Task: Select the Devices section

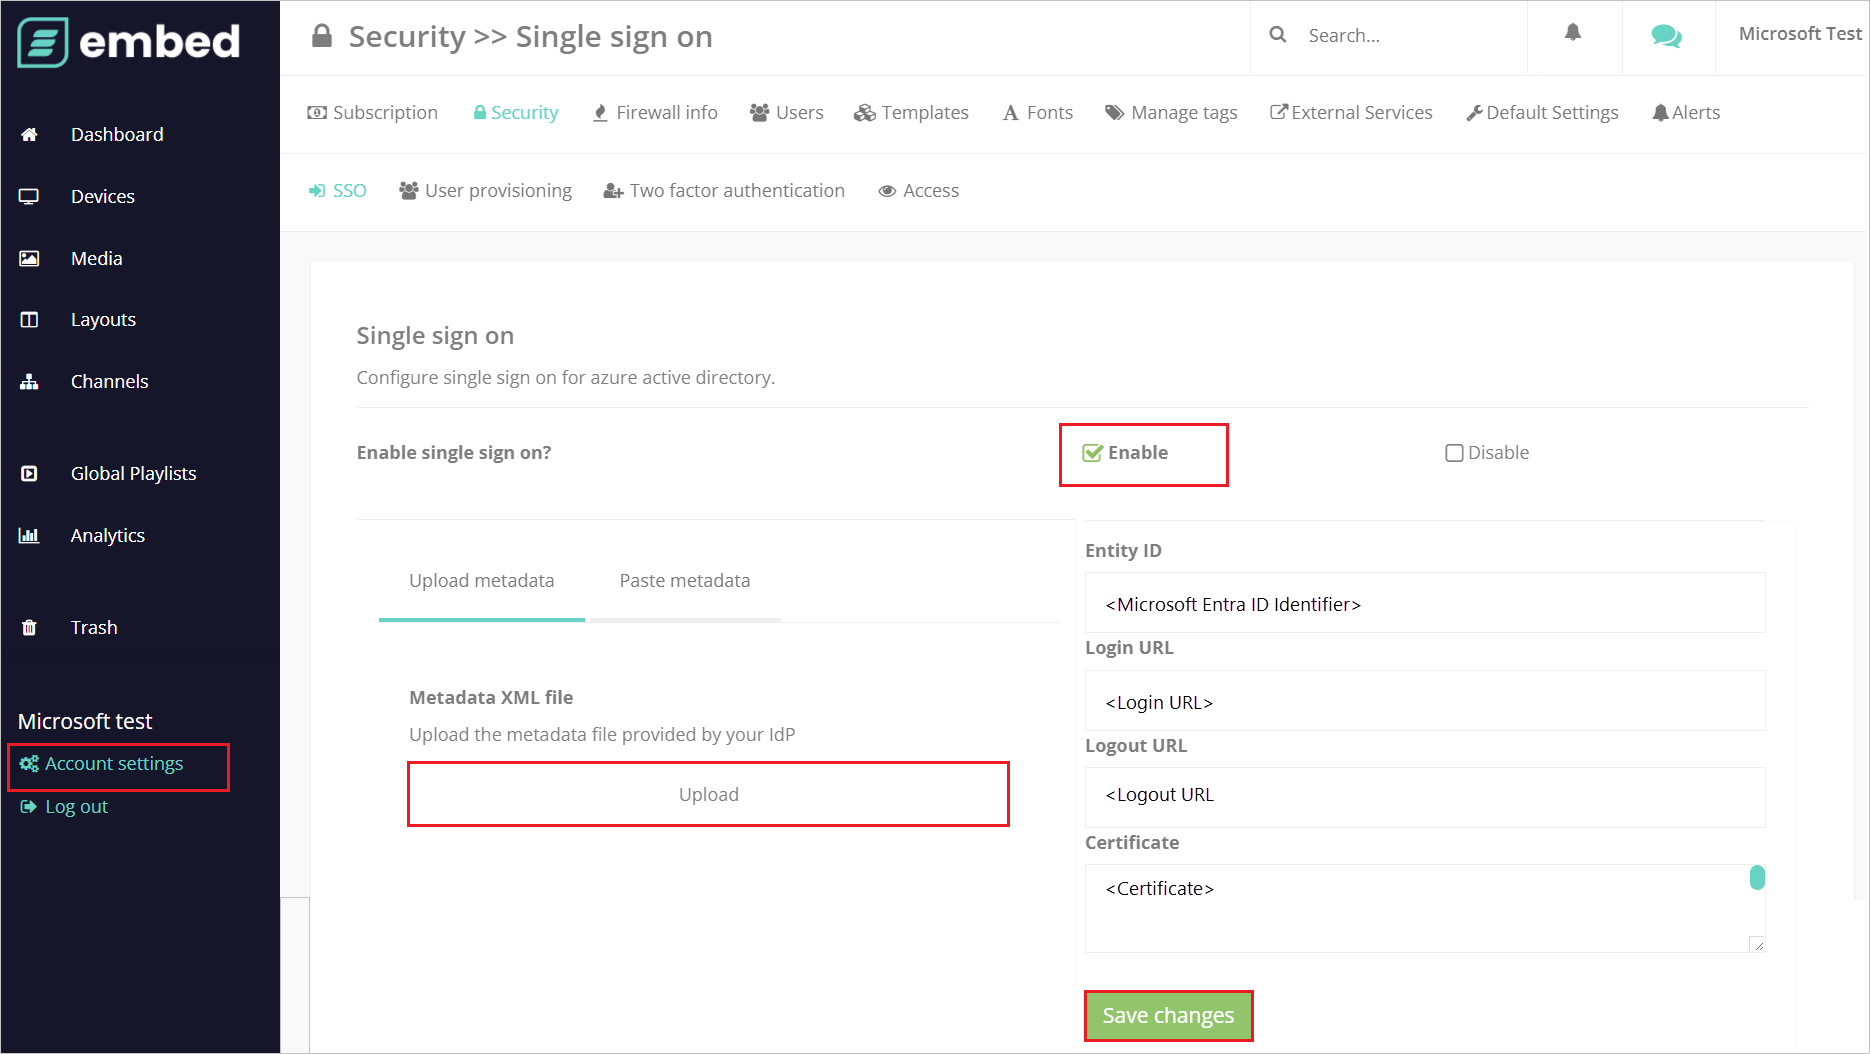Action: pyautogui.click(x=102, y=196)
